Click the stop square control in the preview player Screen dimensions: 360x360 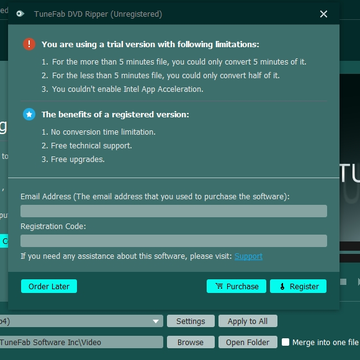coord(343,282)
